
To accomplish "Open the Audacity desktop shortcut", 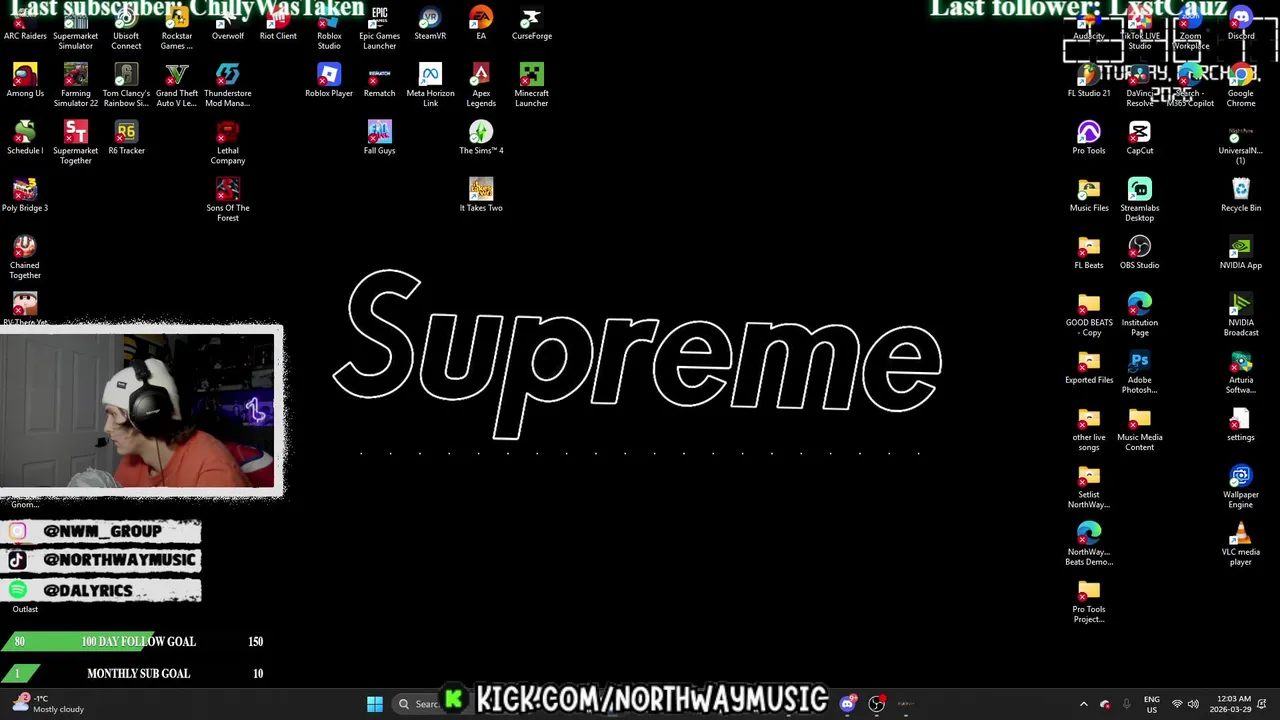I will 1089,25.
